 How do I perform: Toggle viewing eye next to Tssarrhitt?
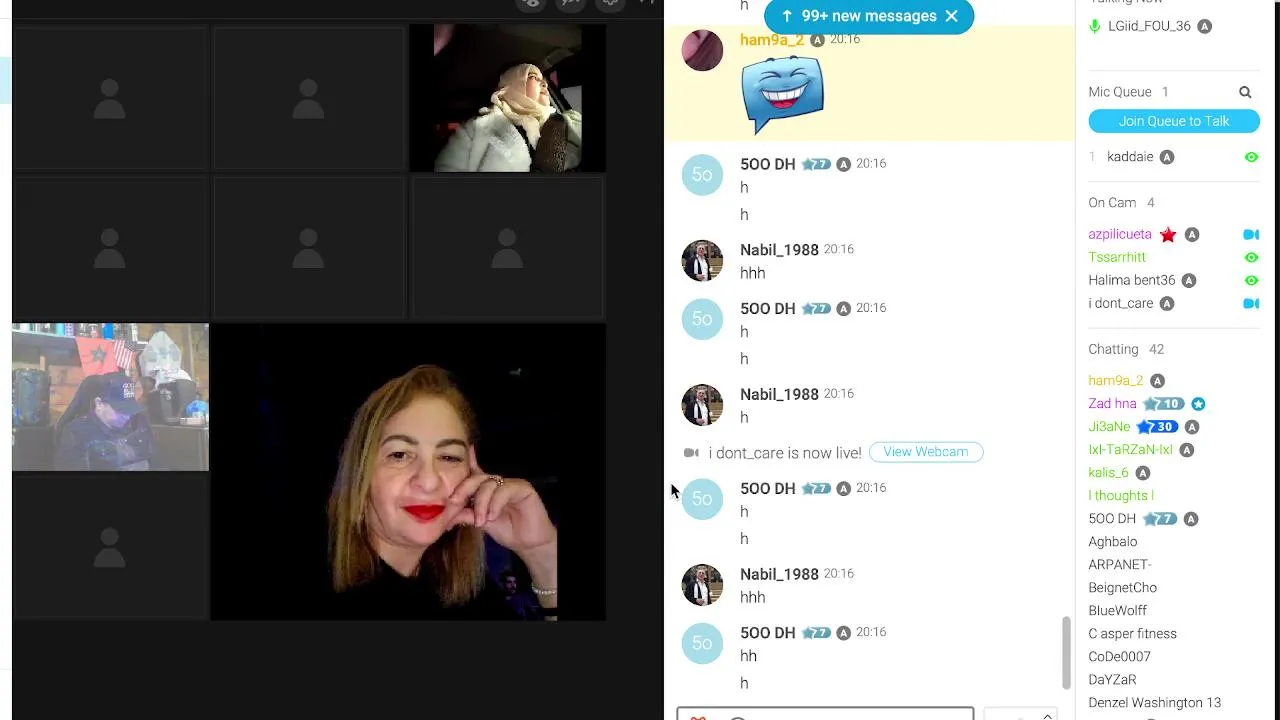point(1251,257)
